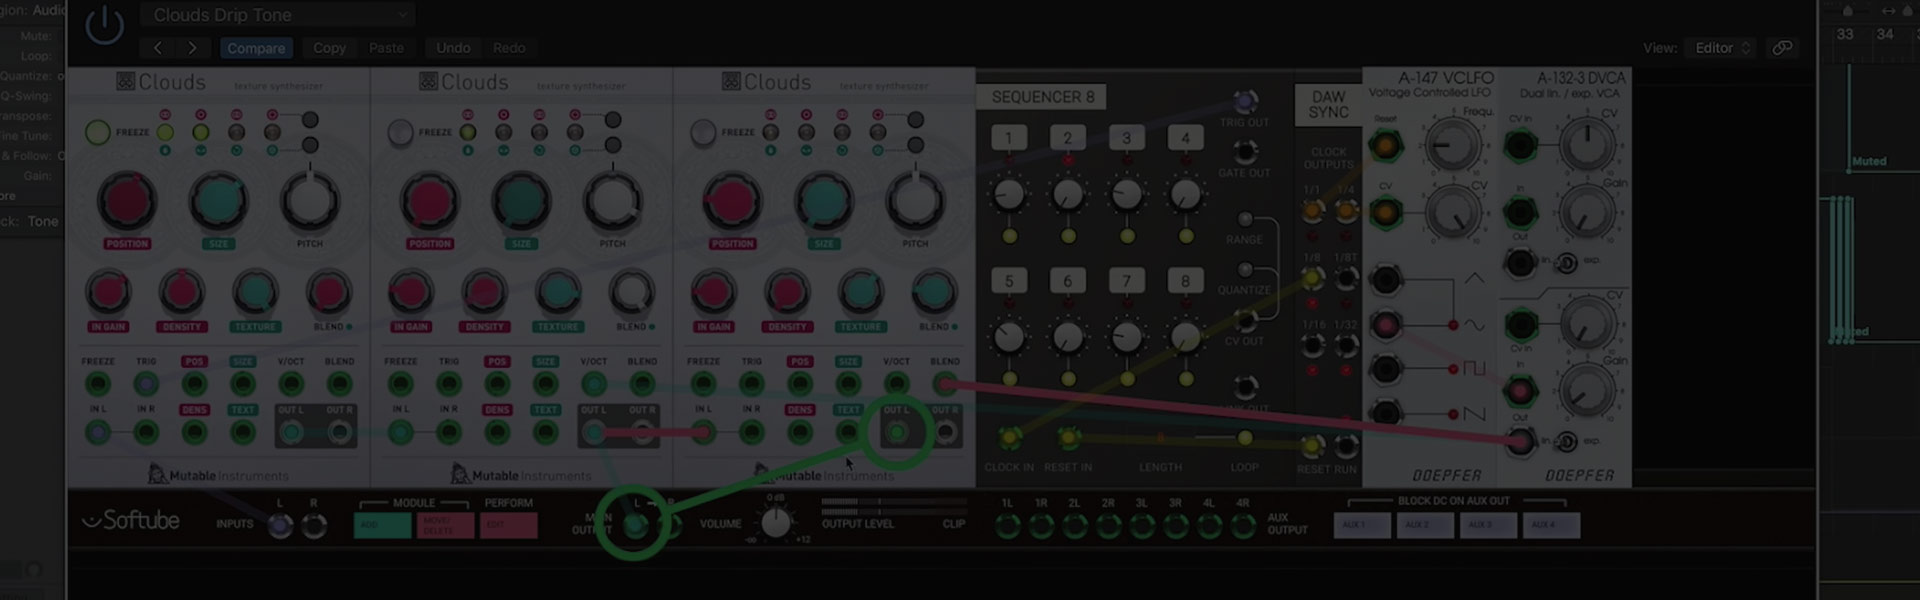
Task: Go to the previous preset arrow
Action: click(158, 48)
